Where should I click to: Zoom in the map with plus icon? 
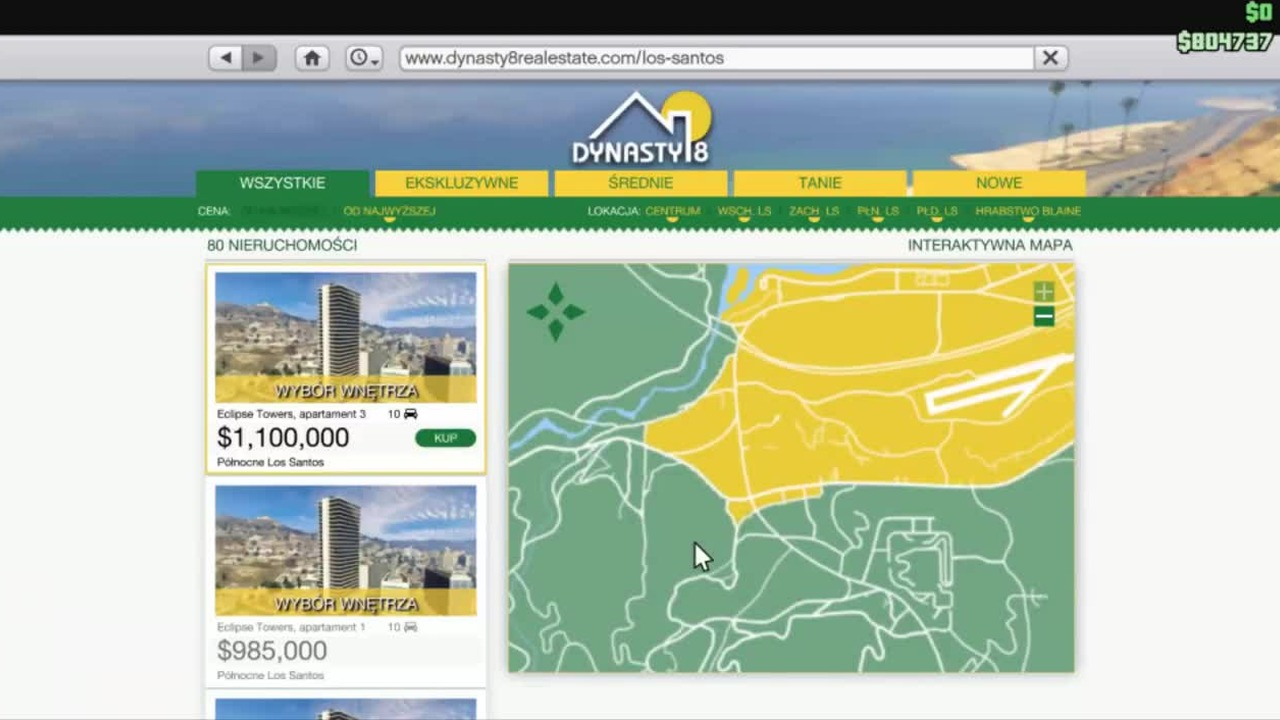pos(1044,292)
